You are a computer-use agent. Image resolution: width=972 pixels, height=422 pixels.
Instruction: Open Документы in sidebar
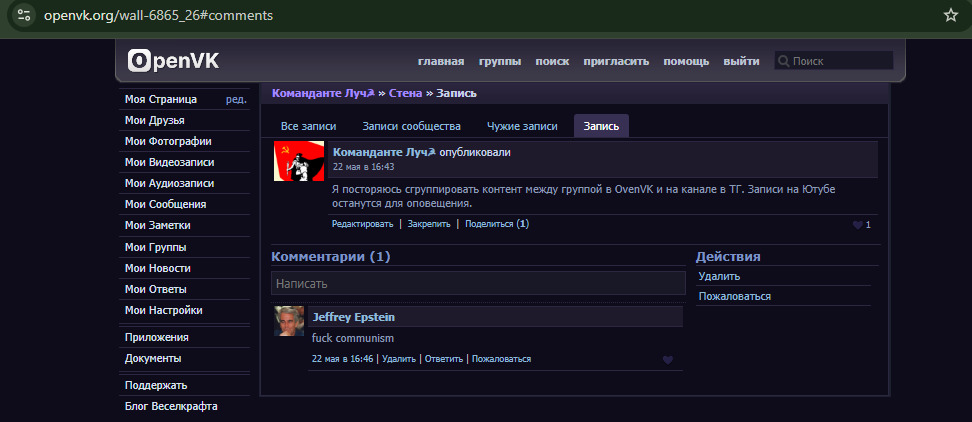point(153,358)
